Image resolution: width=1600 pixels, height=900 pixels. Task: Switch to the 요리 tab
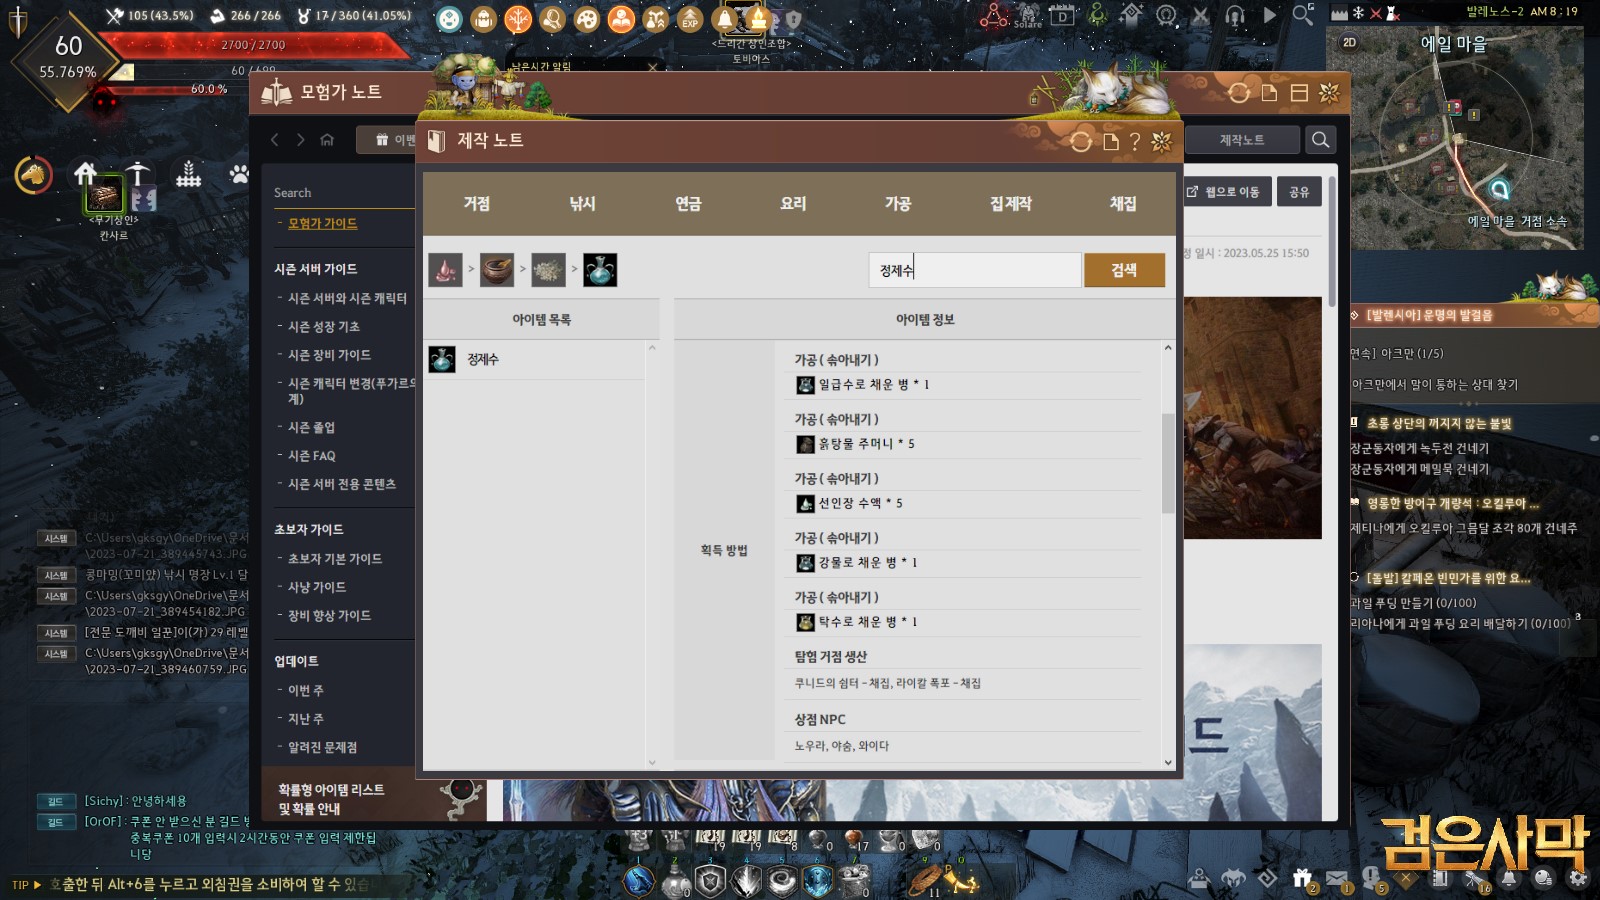(793, 203)
